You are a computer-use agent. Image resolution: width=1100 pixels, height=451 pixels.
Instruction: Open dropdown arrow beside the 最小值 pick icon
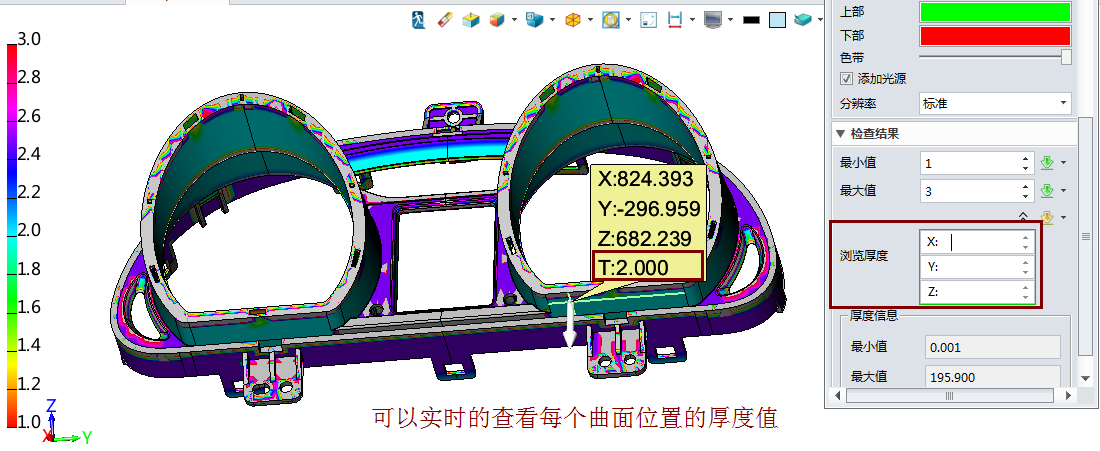coord(1063,163)
